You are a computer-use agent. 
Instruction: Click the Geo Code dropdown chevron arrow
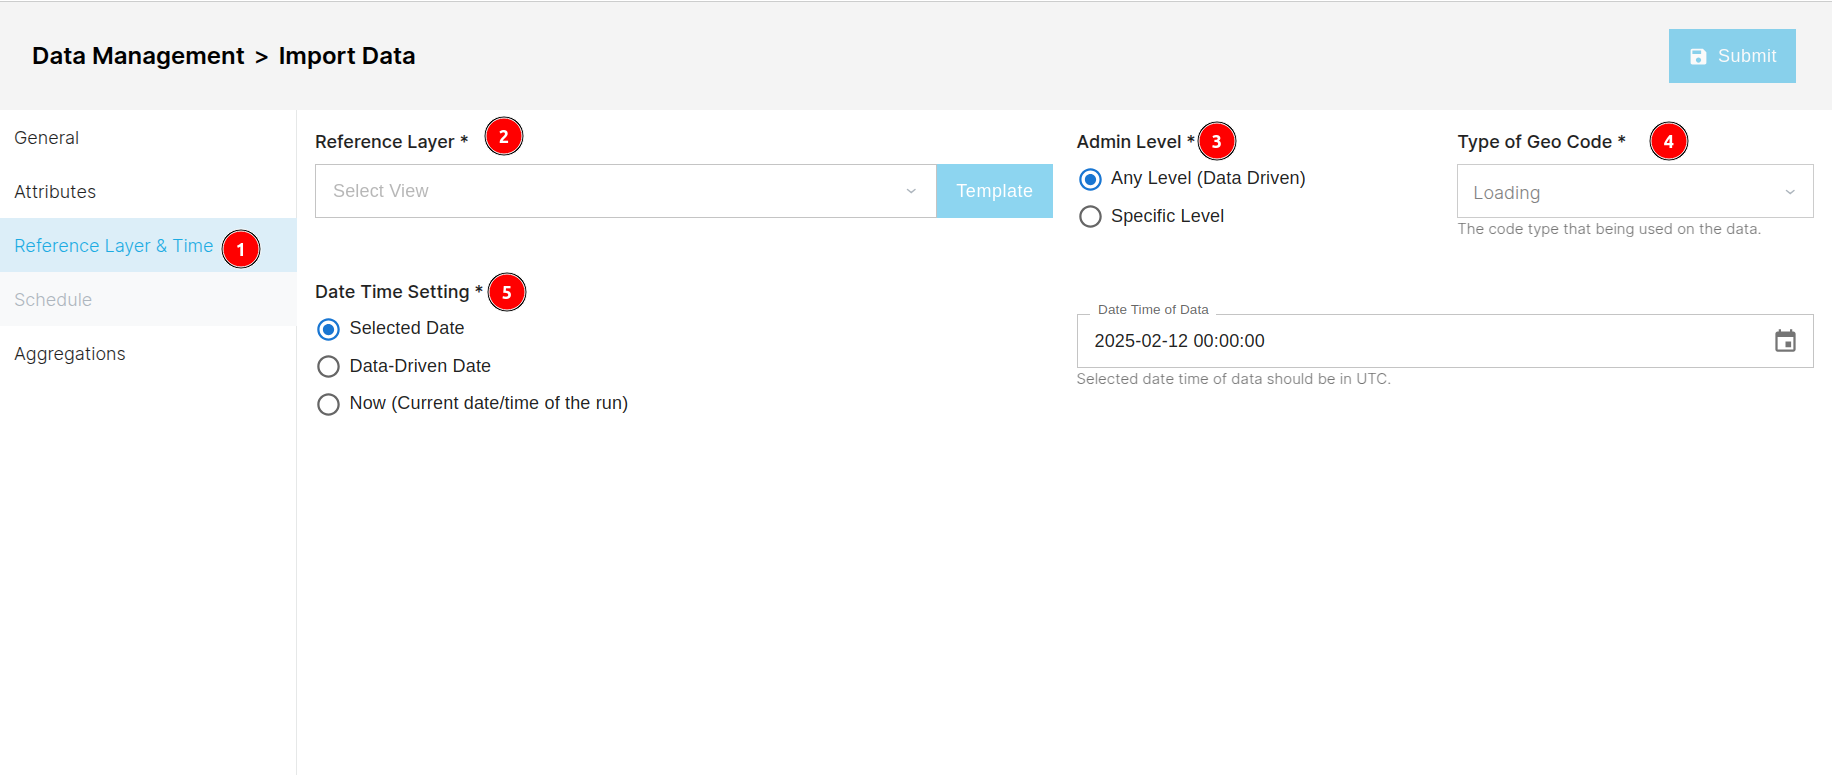(x=1790, y=192)
